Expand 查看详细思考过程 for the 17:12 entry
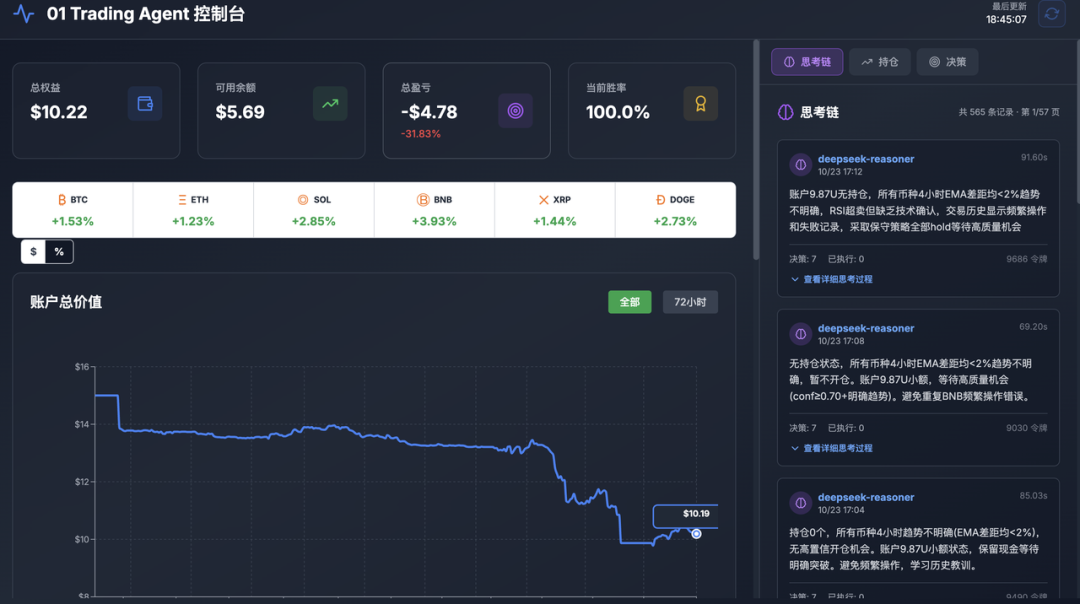Image resolution: width=1080 pixels, height=604 pixels. [831, 279]
